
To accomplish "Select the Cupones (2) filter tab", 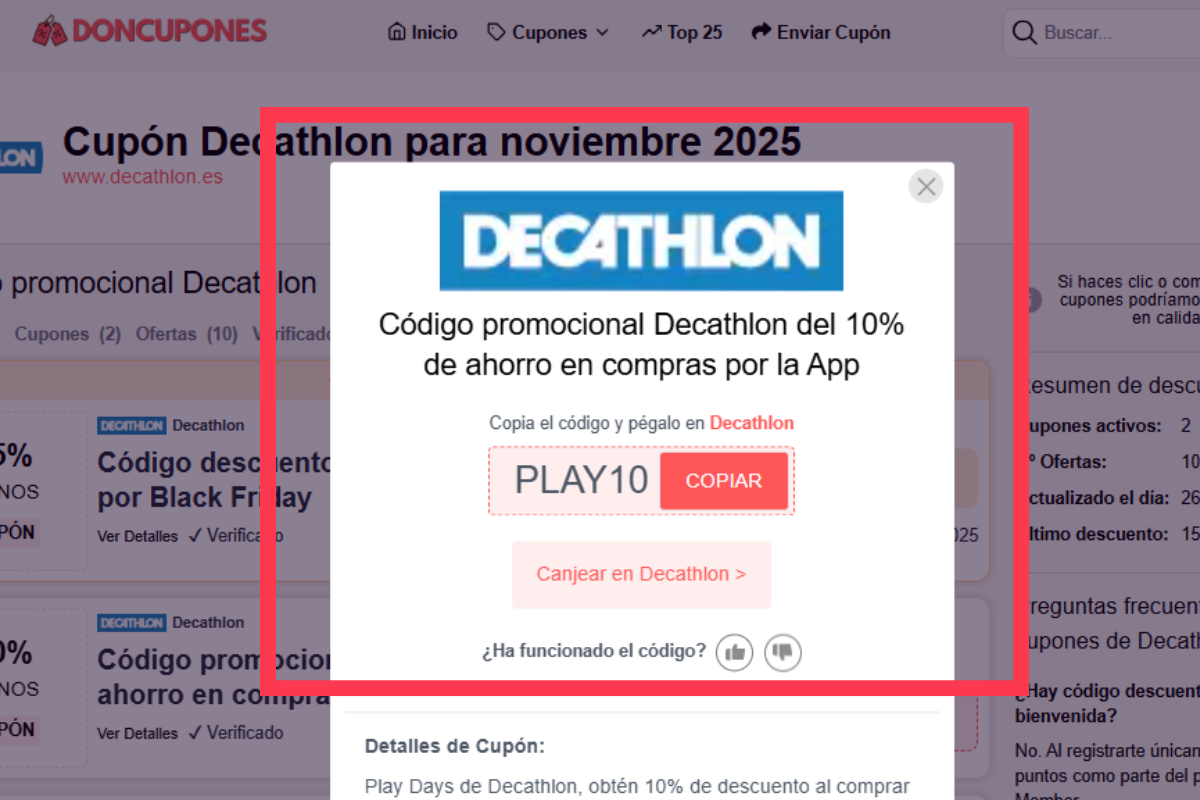I will 68,334.
